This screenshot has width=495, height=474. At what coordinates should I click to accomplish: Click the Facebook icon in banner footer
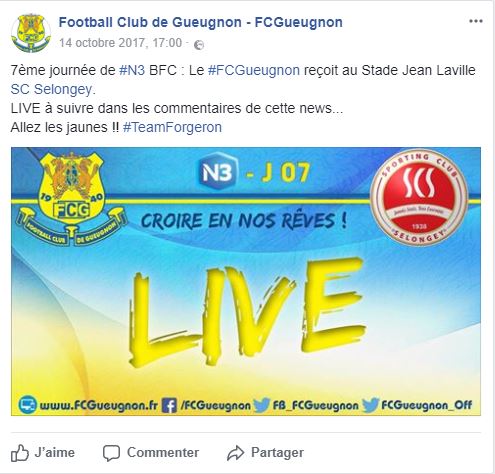170,405
